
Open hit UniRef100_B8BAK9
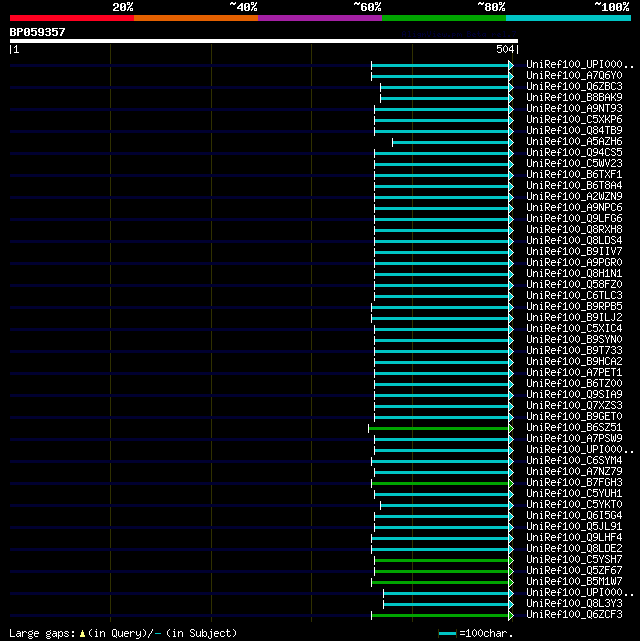574,98
